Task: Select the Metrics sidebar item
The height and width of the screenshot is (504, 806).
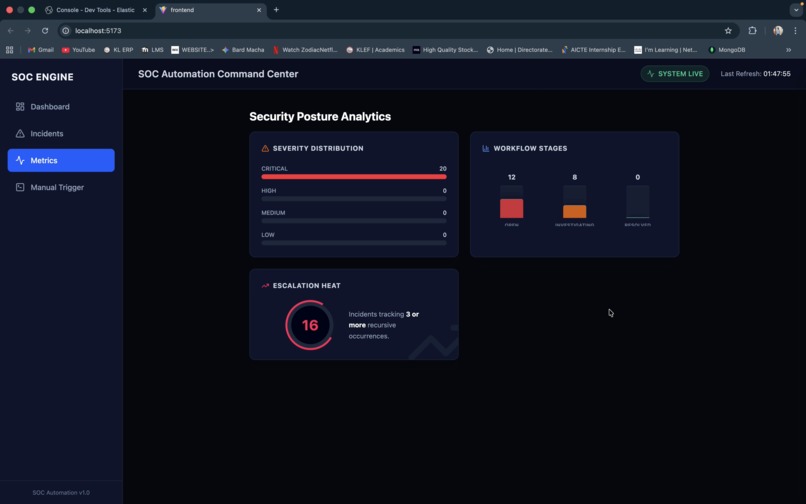Action: (61, 160)
